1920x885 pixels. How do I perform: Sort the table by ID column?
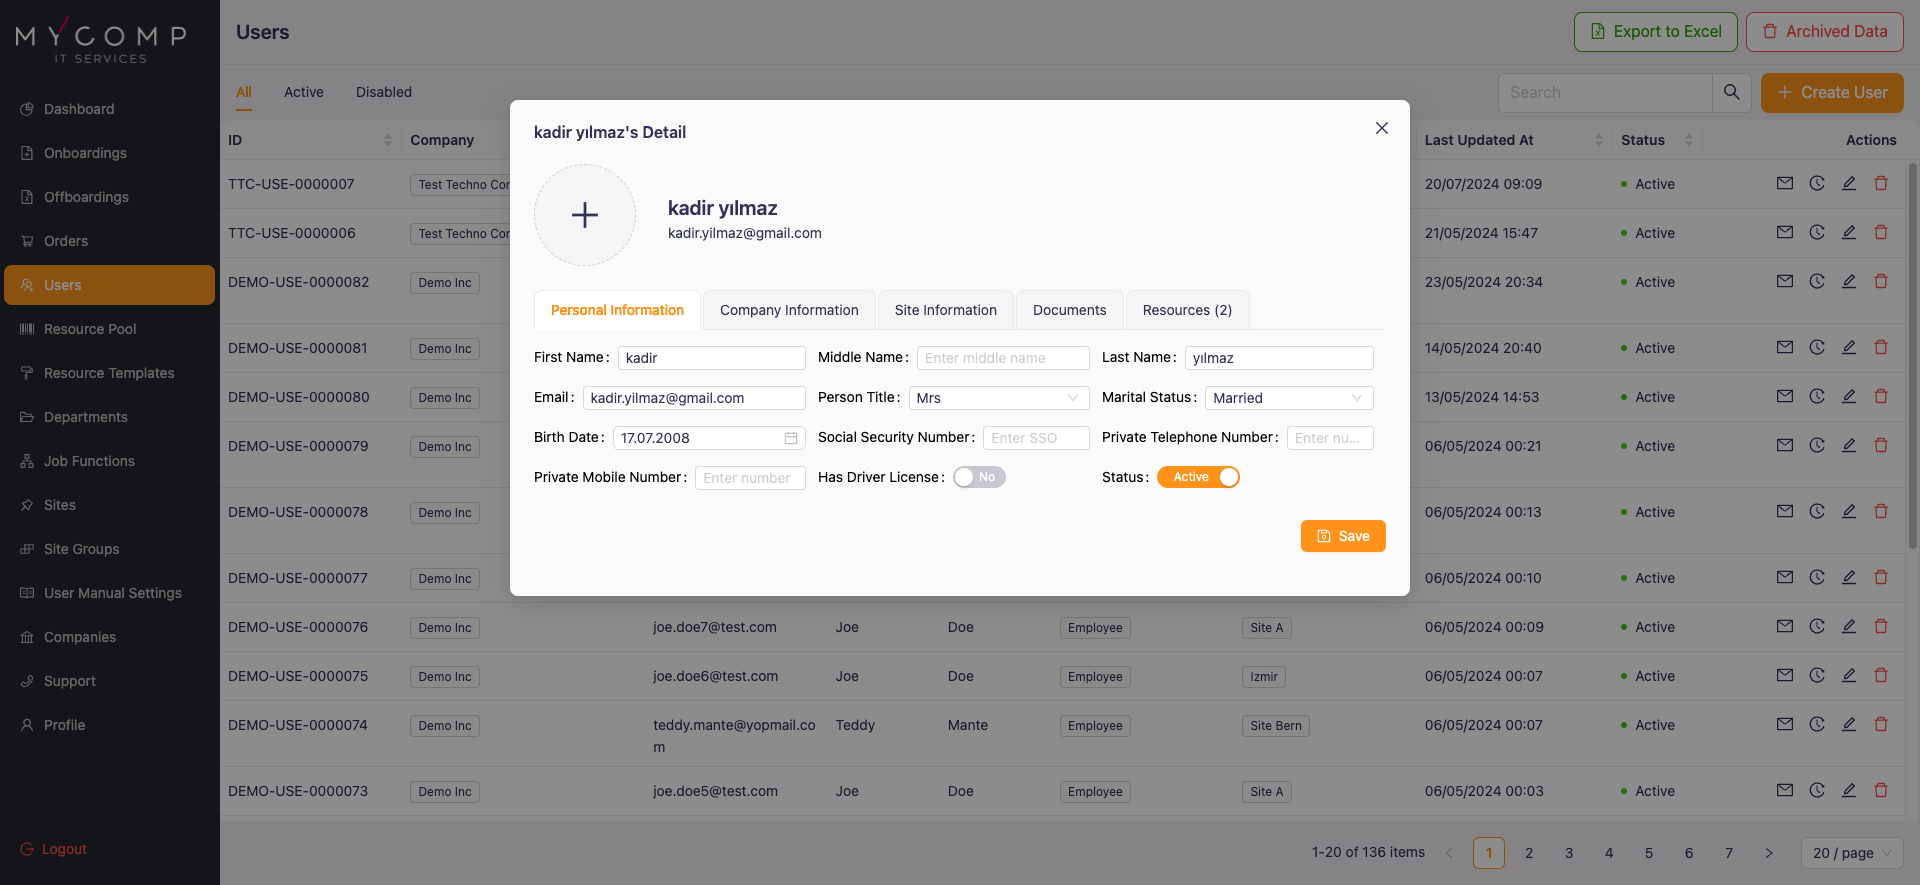pos(387,140)
